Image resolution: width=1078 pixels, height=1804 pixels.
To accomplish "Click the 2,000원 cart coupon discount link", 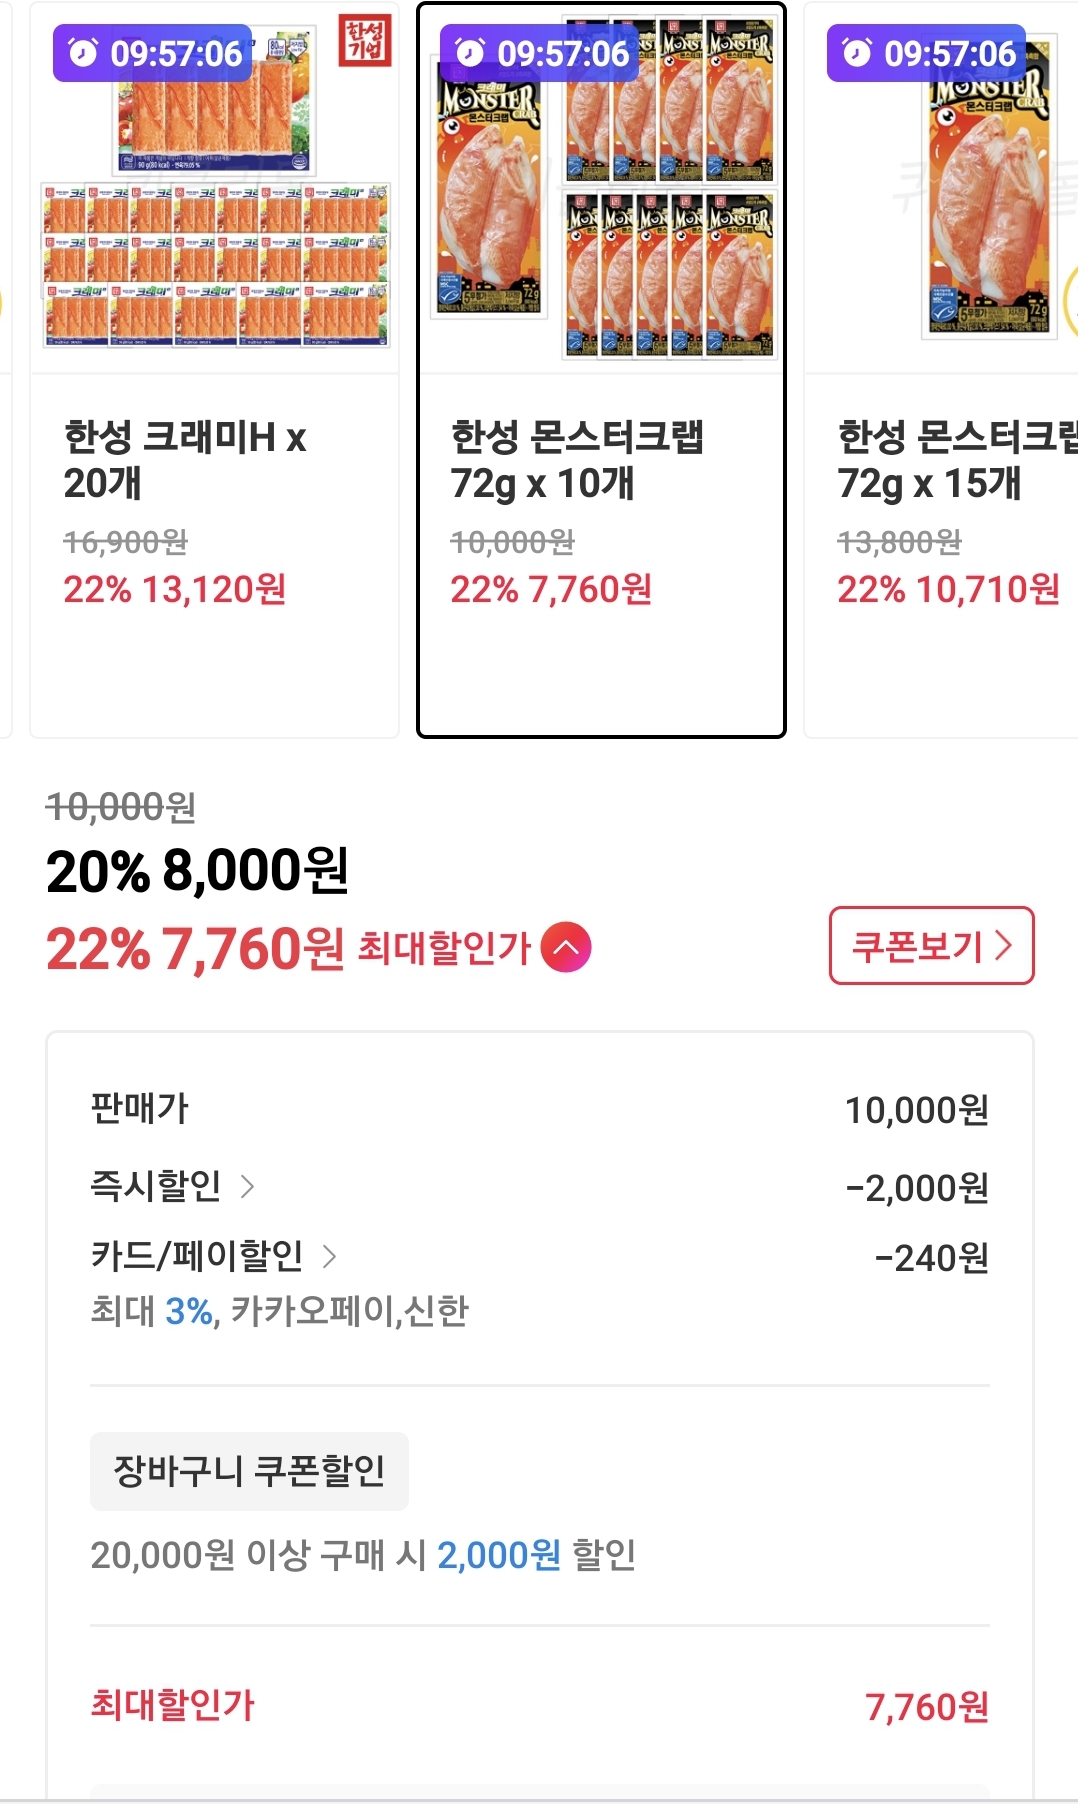I will click(498, 1555).
